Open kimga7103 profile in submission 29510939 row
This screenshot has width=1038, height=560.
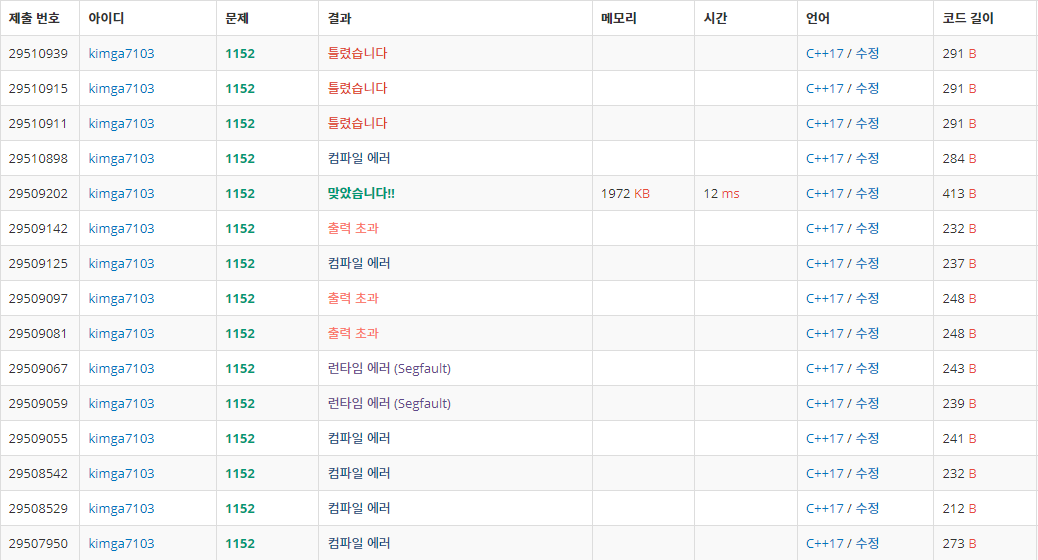121,54
